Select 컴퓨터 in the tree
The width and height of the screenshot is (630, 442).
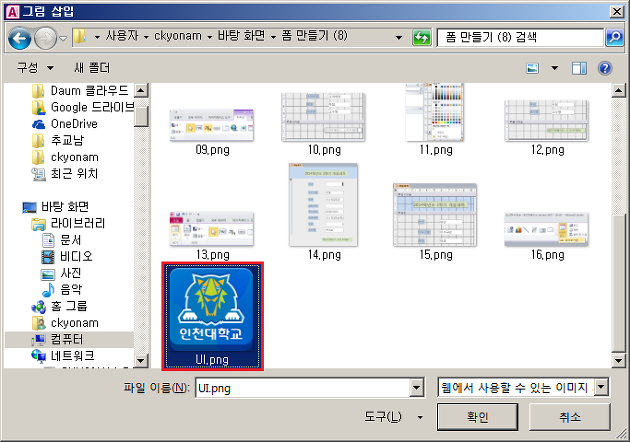[58, 339]
